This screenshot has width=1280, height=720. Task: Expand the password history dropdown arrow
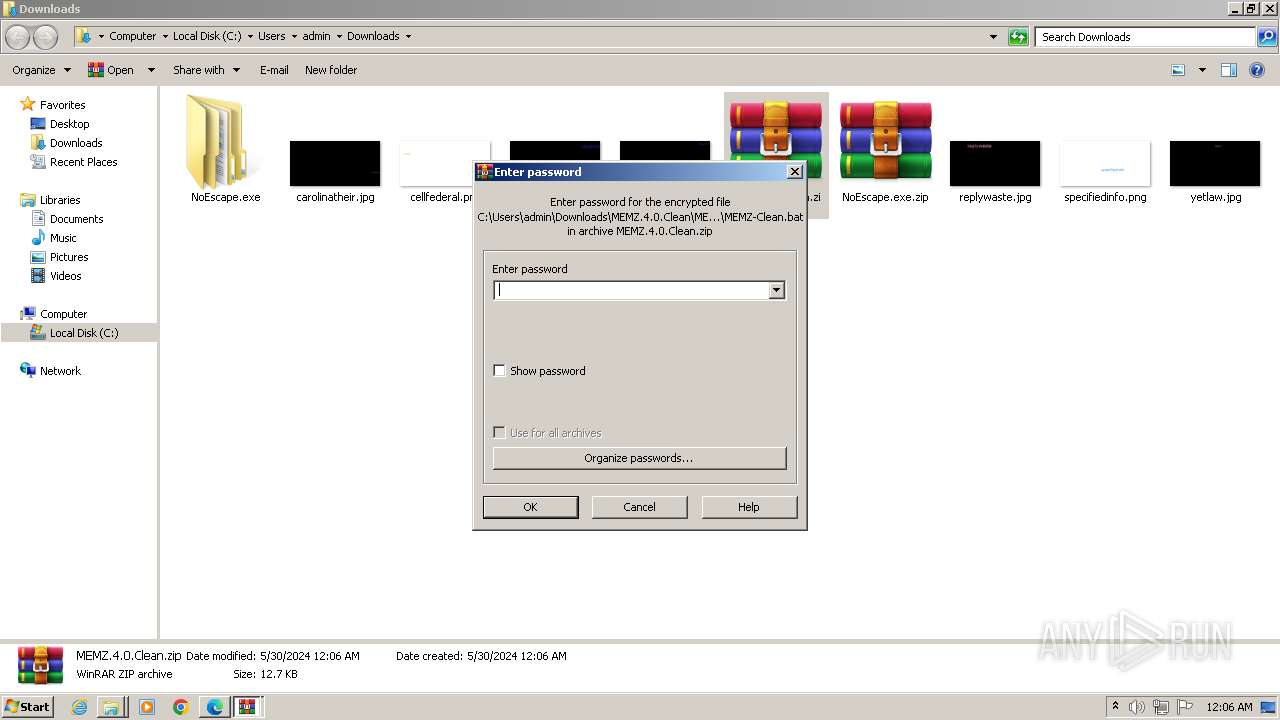776,290
